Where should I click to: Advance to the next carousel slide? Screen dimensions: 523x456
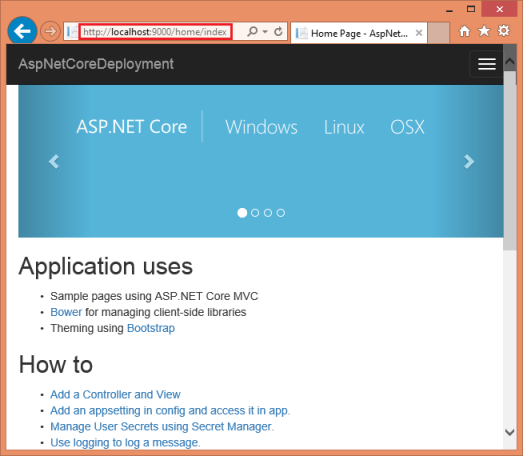coord(469,162)
